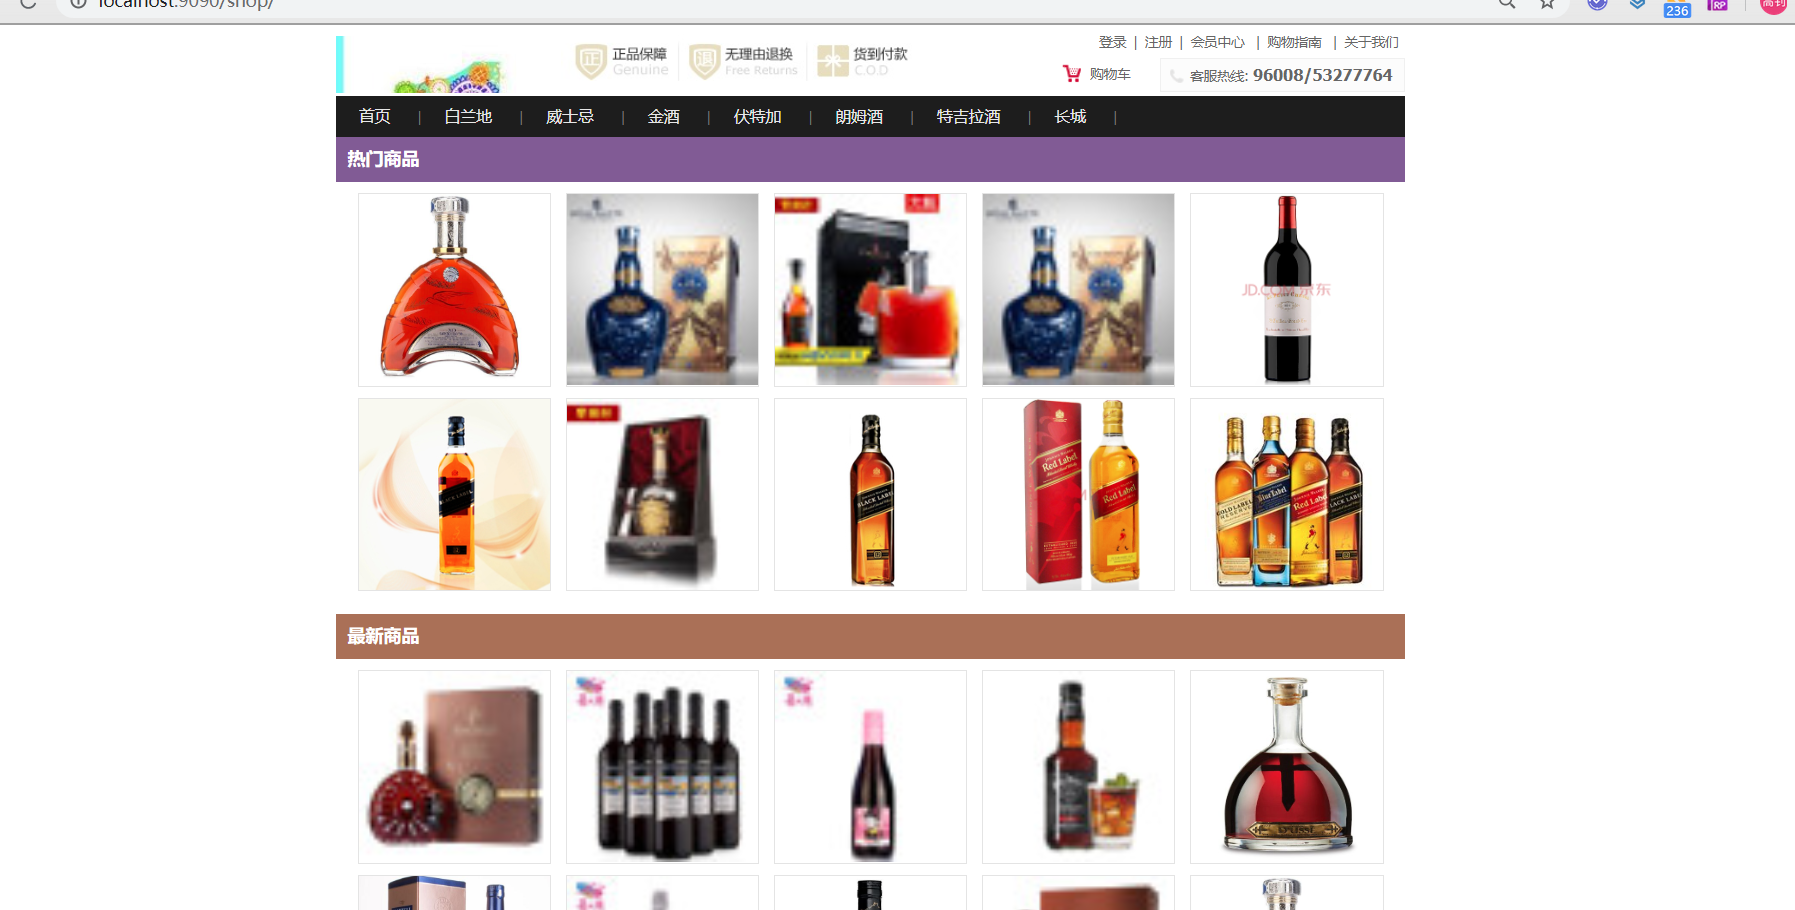This screenshot has width=1795, height=910.
Task: Click the extension badge showing 236
Action: coord(1677,10)
